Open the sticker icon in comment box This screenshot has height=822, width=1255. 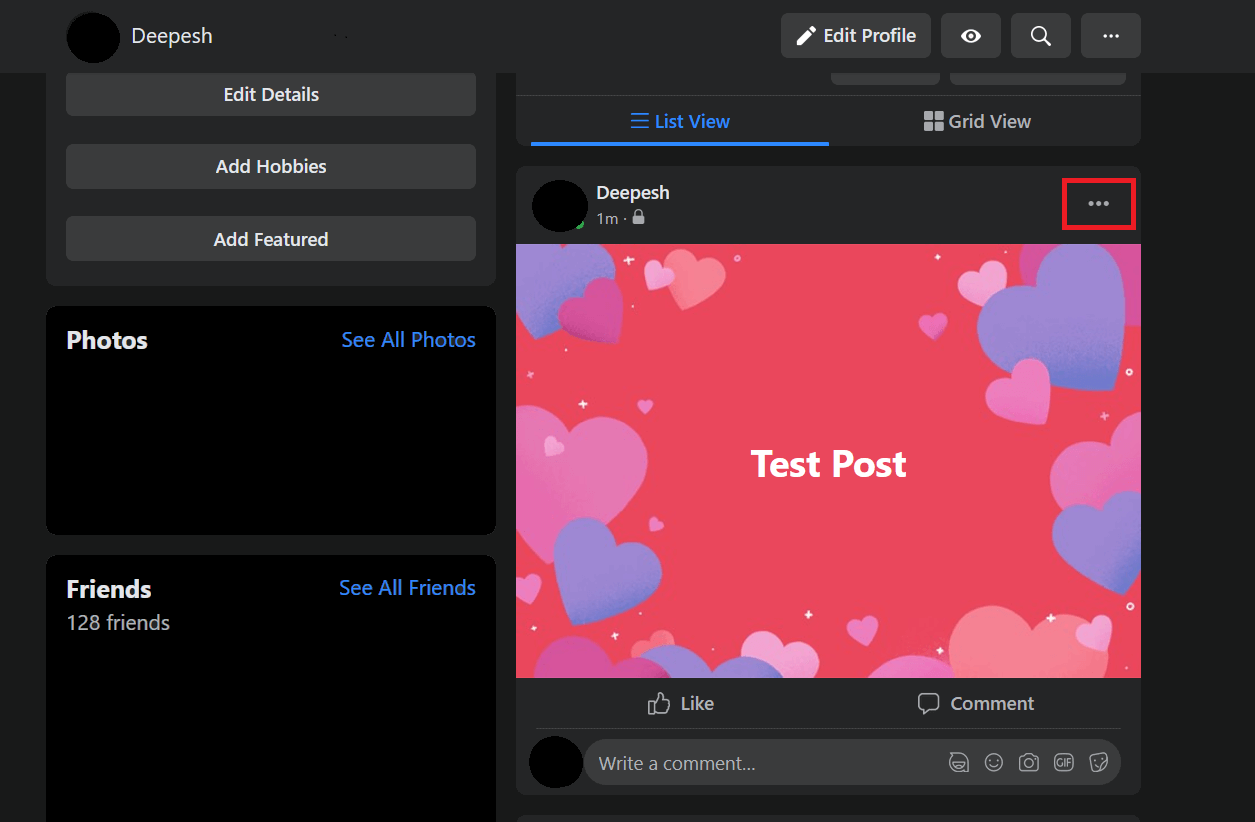1098,763
